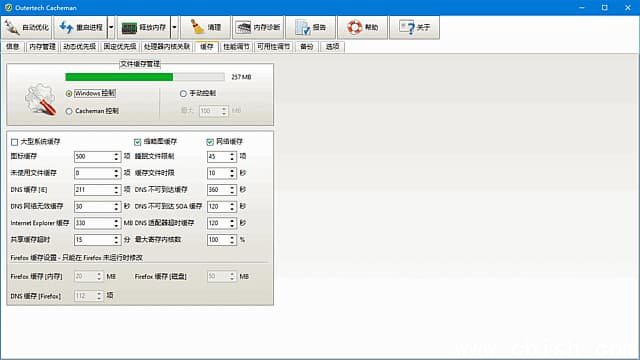This screenshot has height=360, width=640.
Task: Open the 关于 about toolbar button
Action: (x=414, y=28)
